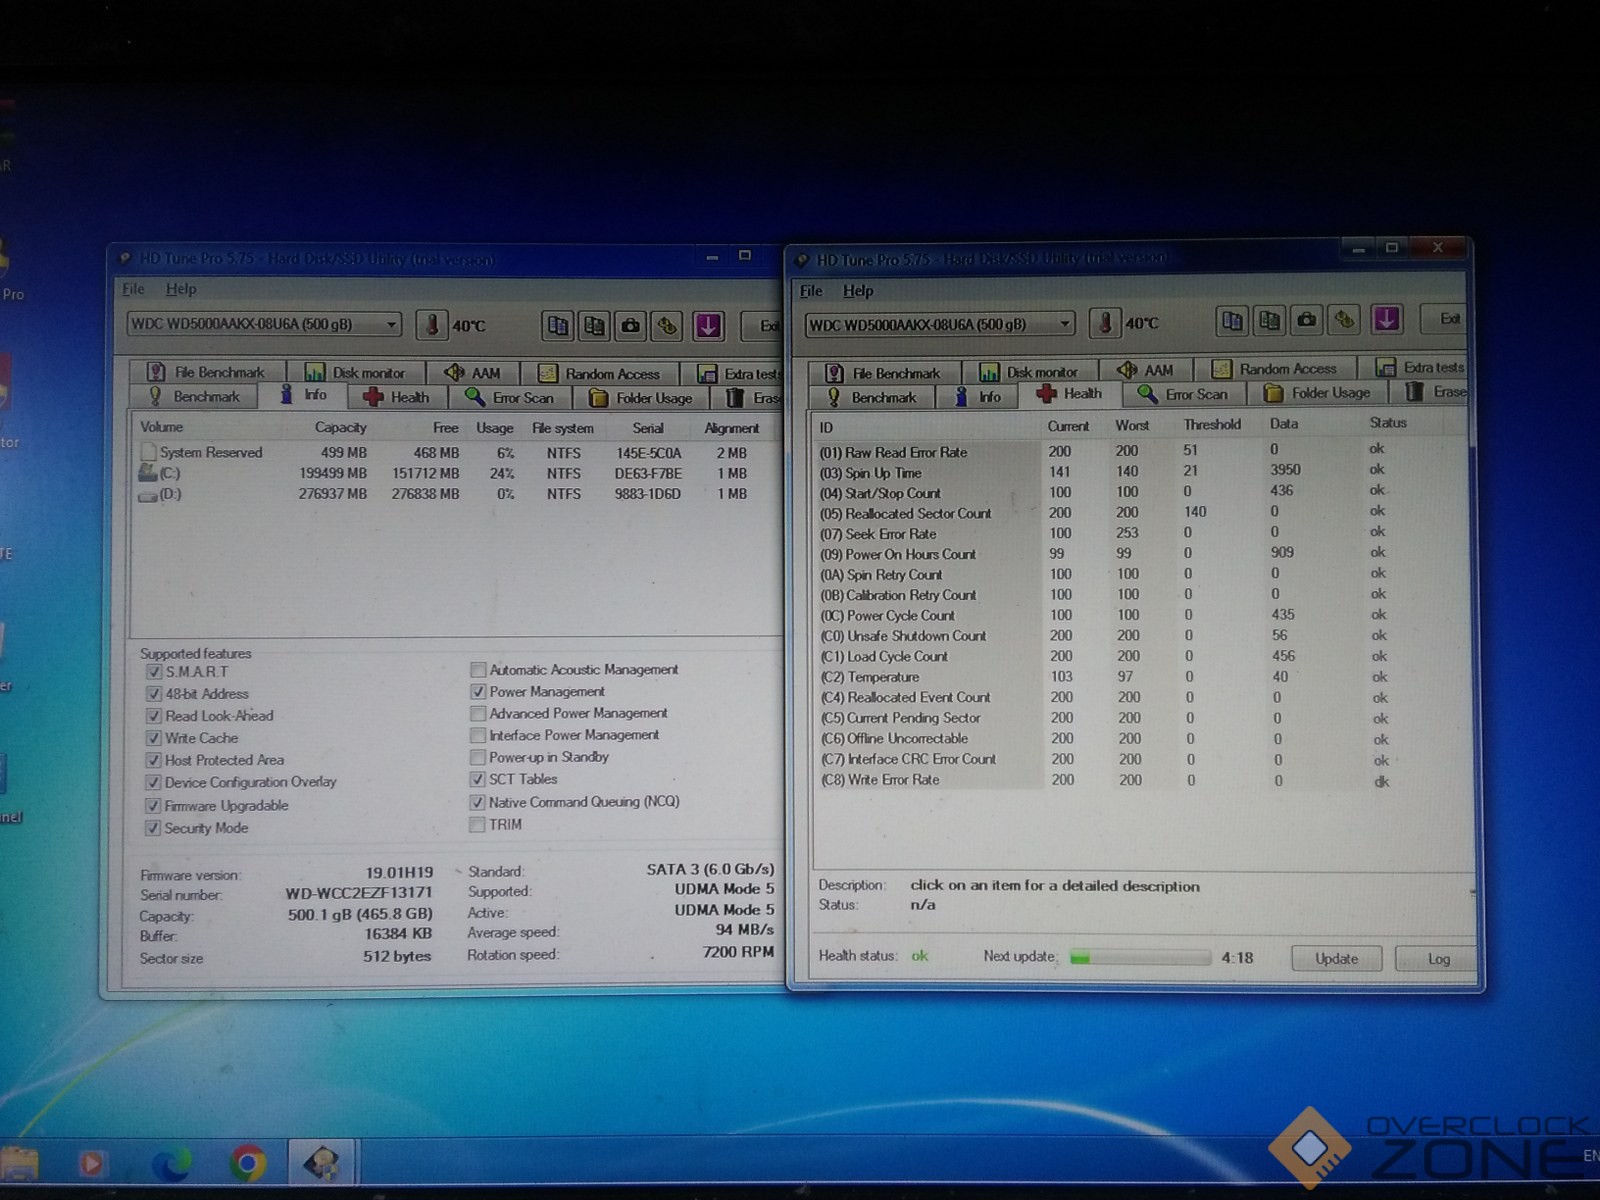Toggle Read Look-Ahead checkbox
This screenshot has height=1200, width=1600.
point(153,716)
